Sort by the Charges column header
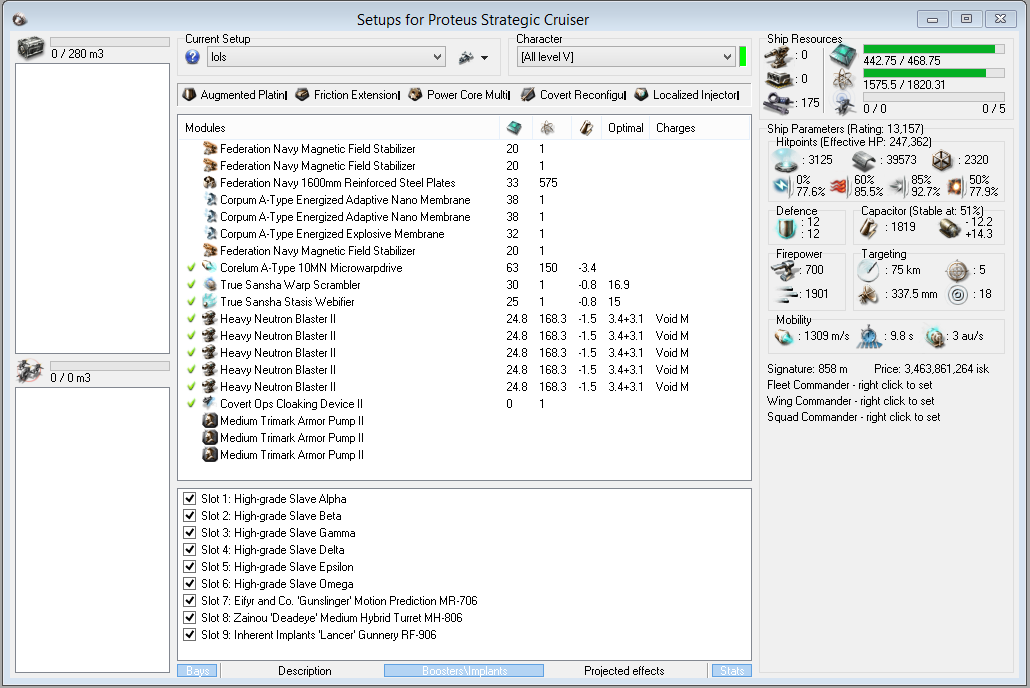The image size is (1030, 688). pos(675,128)
